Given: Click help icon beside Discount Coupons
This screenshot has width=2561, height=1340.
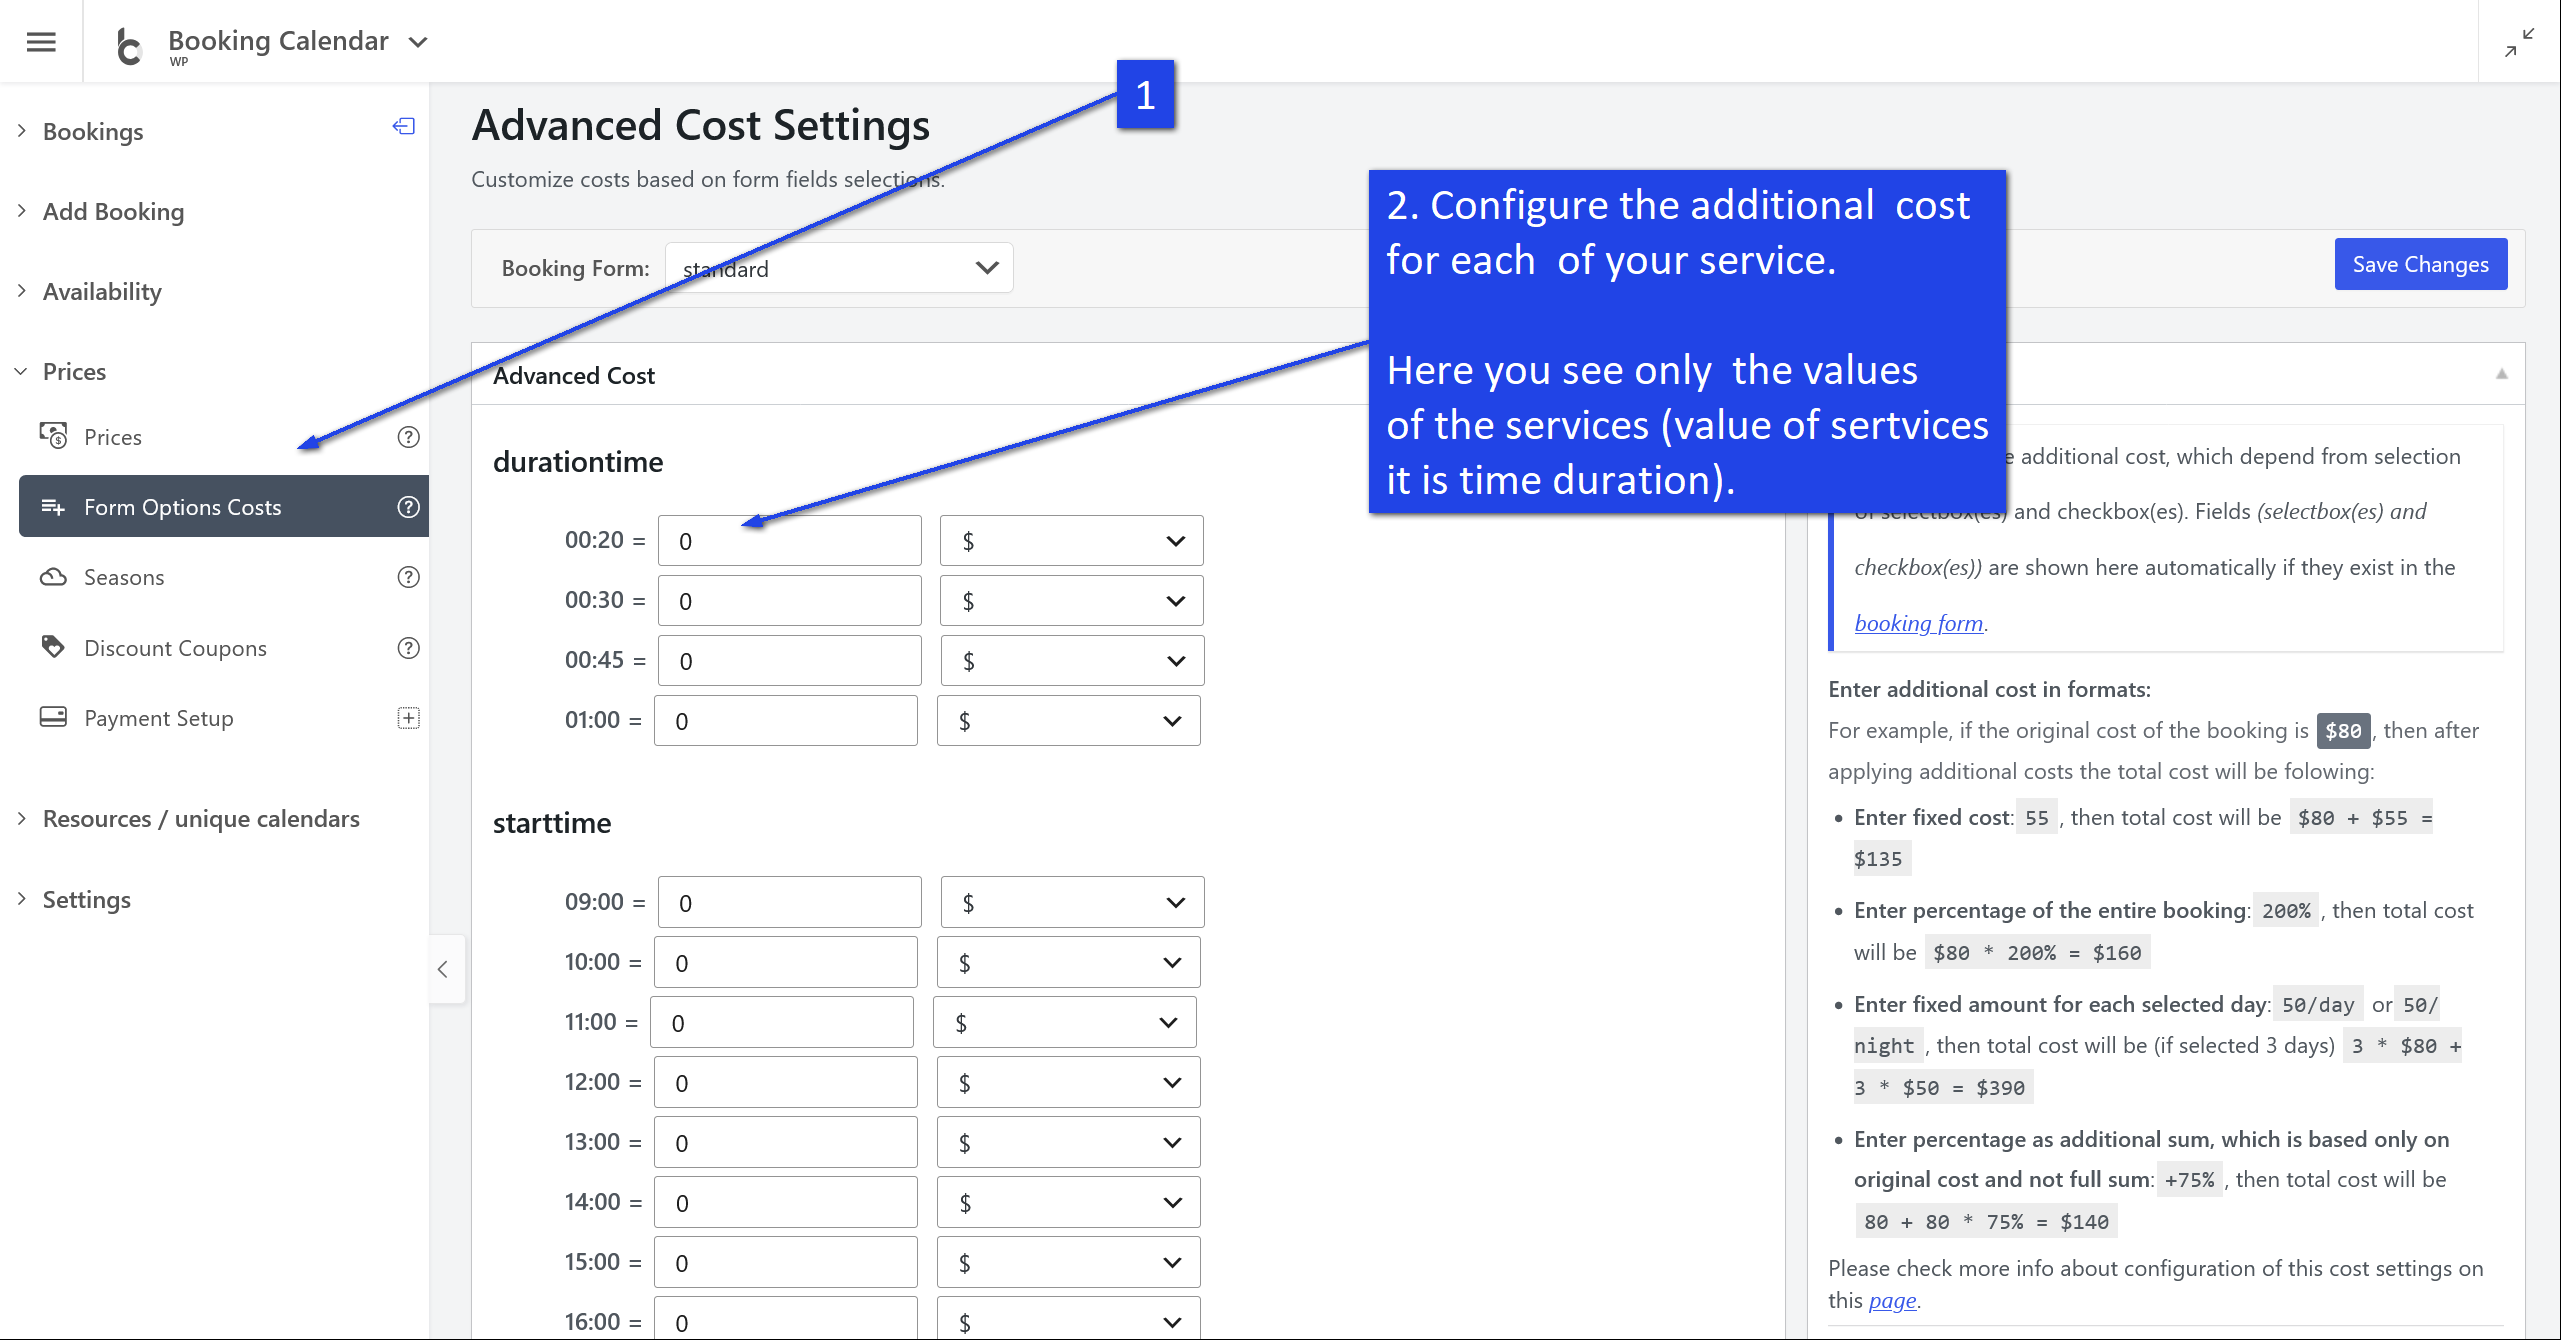Looking at the screenshot, I should pyautogui.click(x=408, y=648).
